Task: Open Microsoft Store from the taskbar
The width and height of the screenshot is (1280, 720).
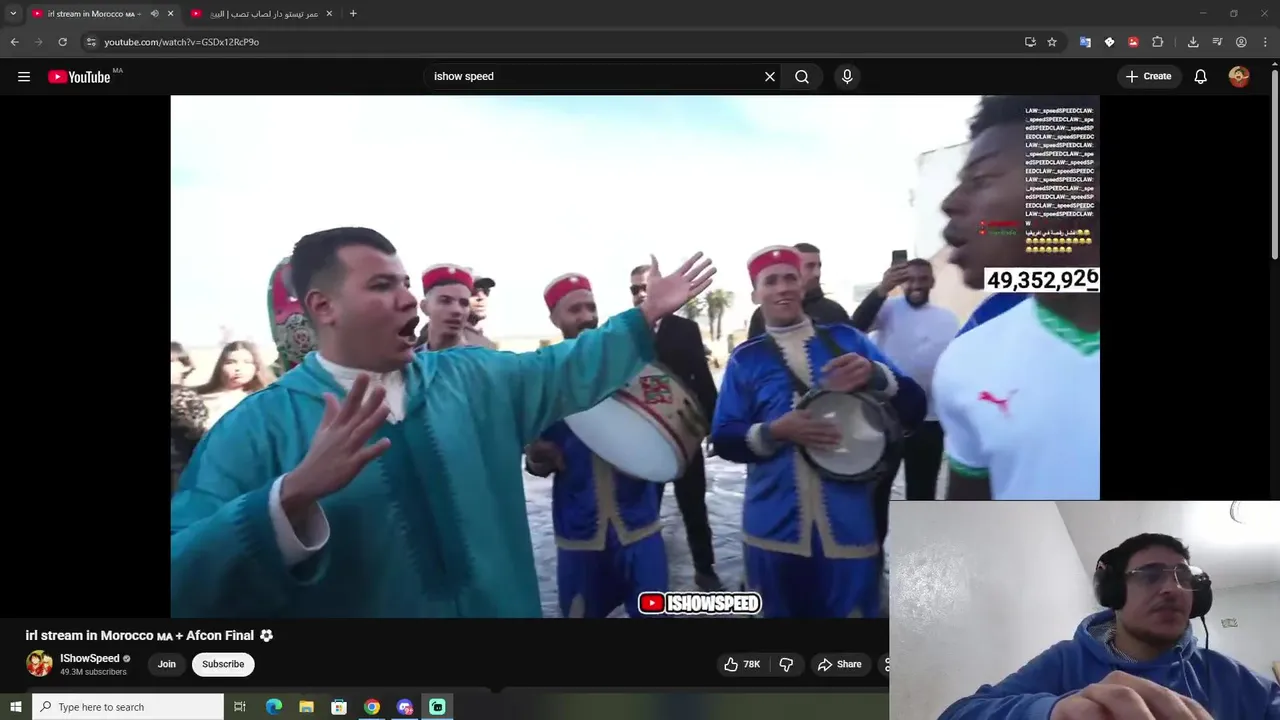Action: 339,707
